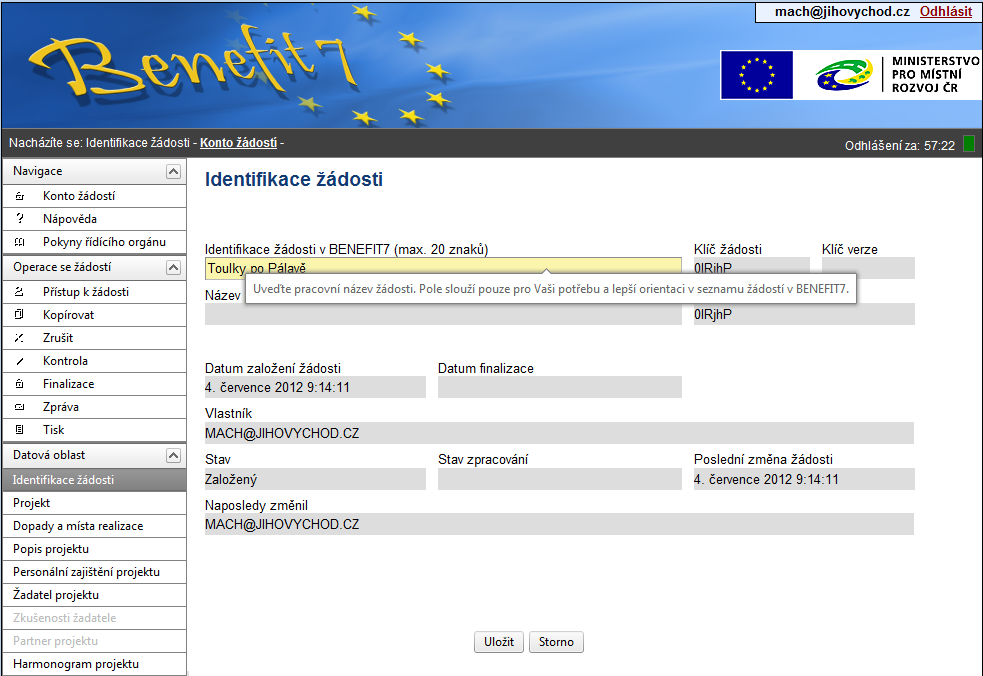Select Tisk operation
This screenshot has height=676, width=983.
pos(95,430)
